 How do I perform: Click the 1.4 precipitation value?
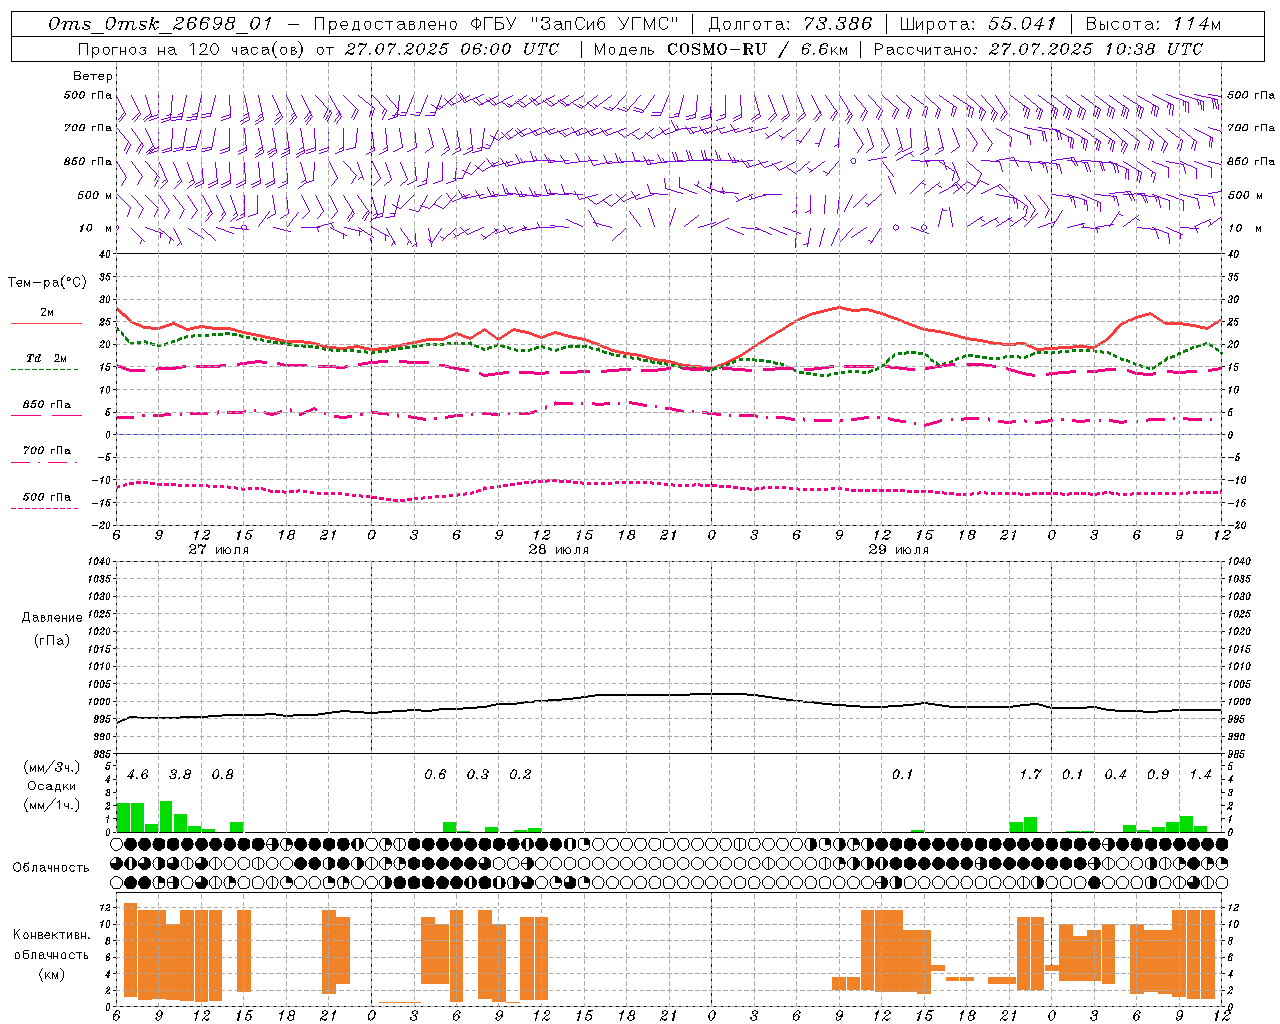[1200, 775]
